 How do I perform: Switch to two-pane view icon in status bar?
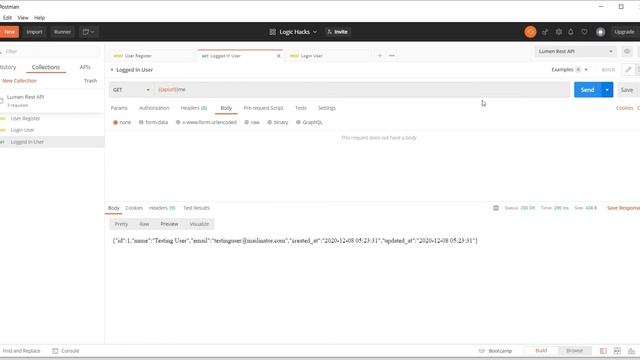point(617,351)
